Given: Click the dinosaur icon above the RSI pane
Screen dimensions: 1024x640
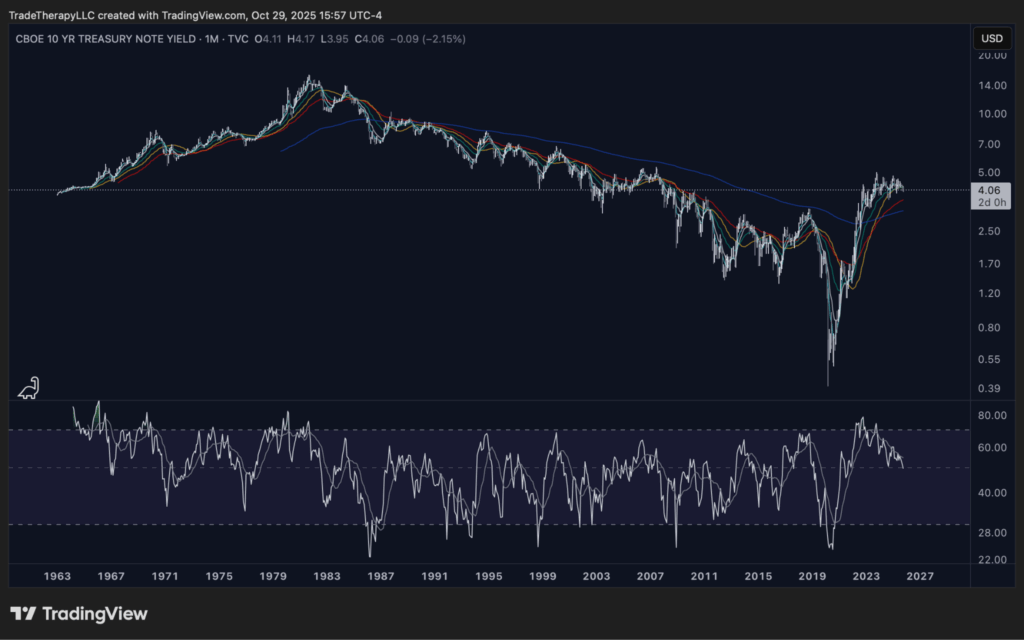Looking at the screenshot, I should 29,388.
